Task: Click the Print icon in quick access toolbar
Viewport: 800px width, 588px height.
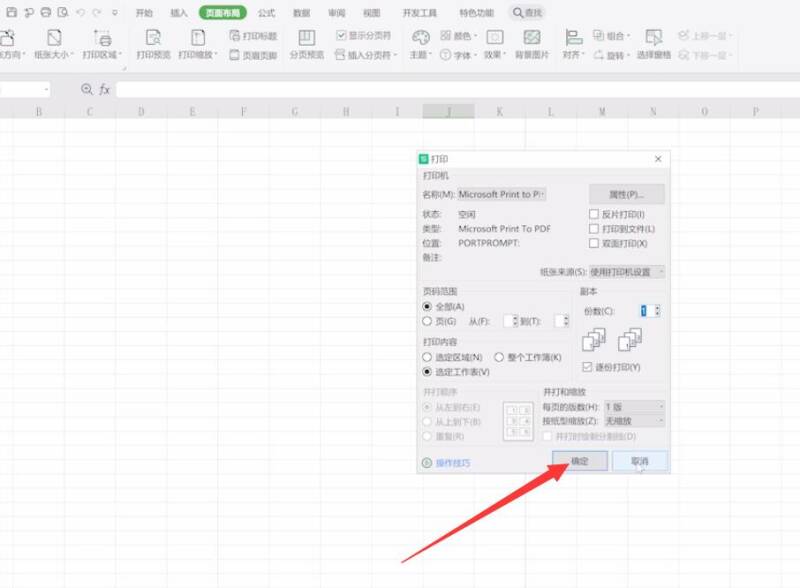Action: 46,12
